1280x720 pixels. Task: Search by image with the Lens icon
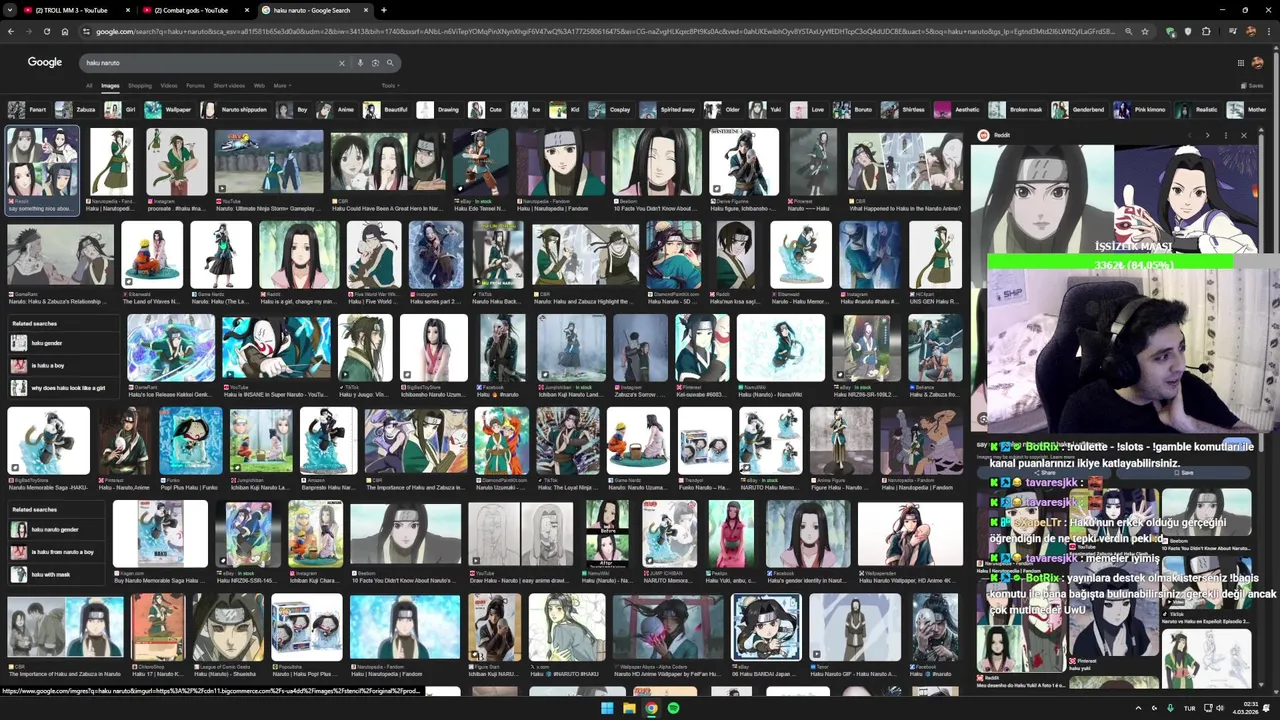pos(375,63)
